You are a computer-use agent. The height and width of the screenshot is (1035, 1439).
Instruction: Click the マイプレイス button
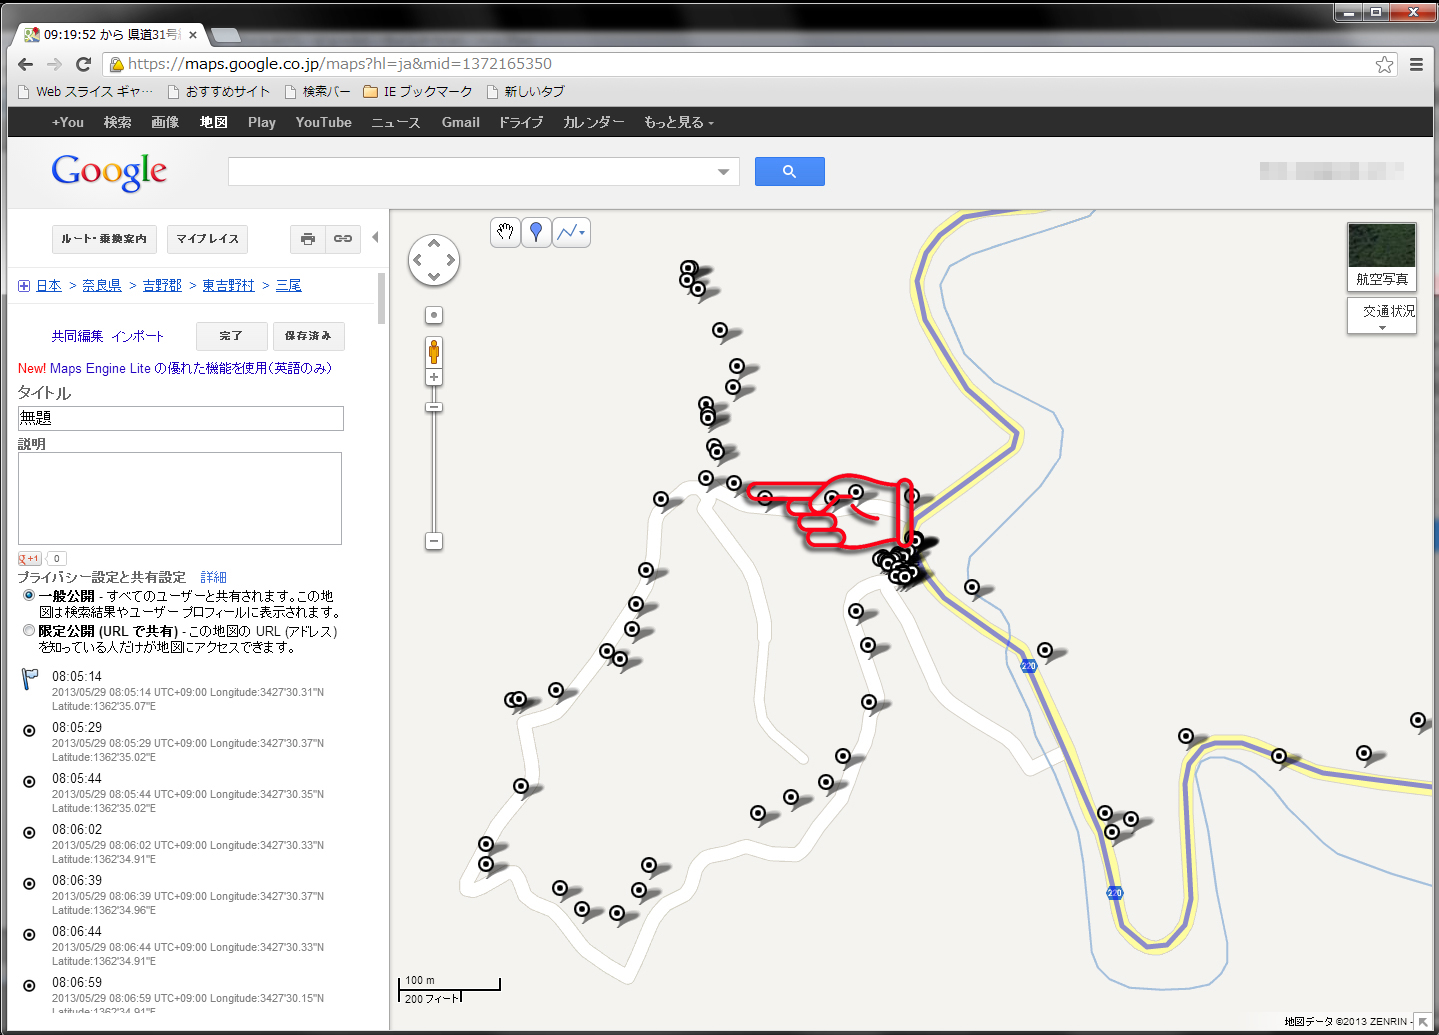coord(207,239)
